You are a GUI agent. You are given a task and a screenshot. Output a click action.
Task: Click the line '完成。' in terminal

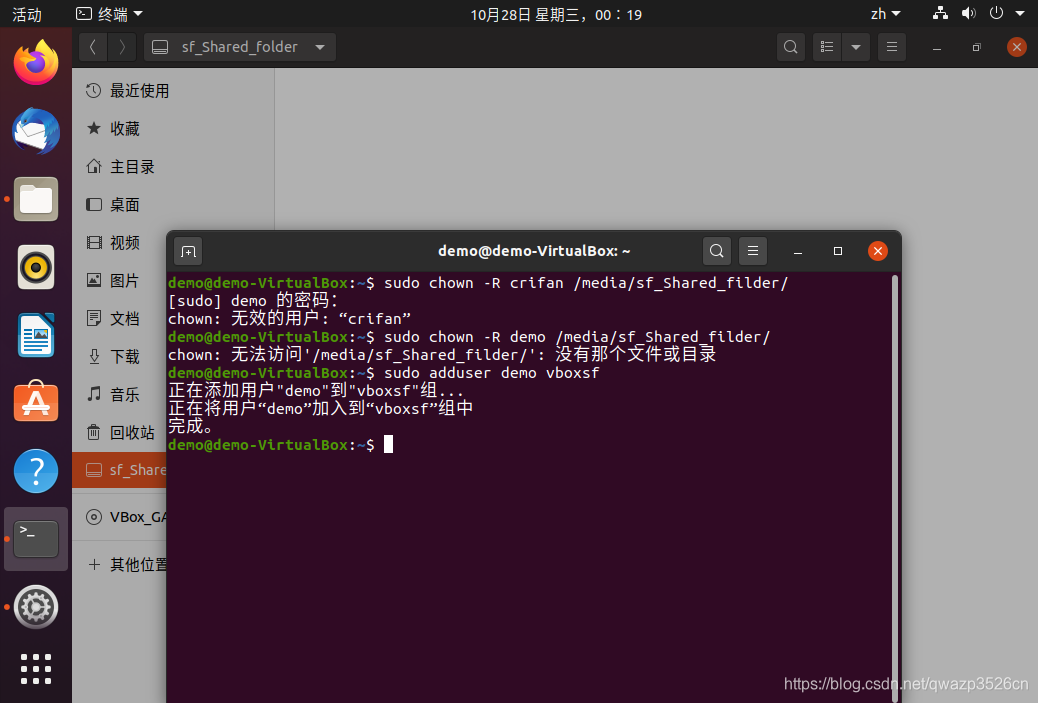coord(191,426)
